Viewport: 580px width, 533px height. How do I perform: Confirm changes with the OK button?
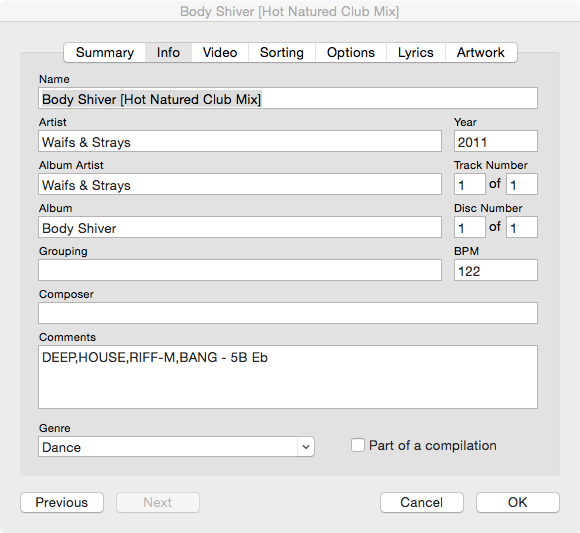pyautogui.click(x=518, y=502)
